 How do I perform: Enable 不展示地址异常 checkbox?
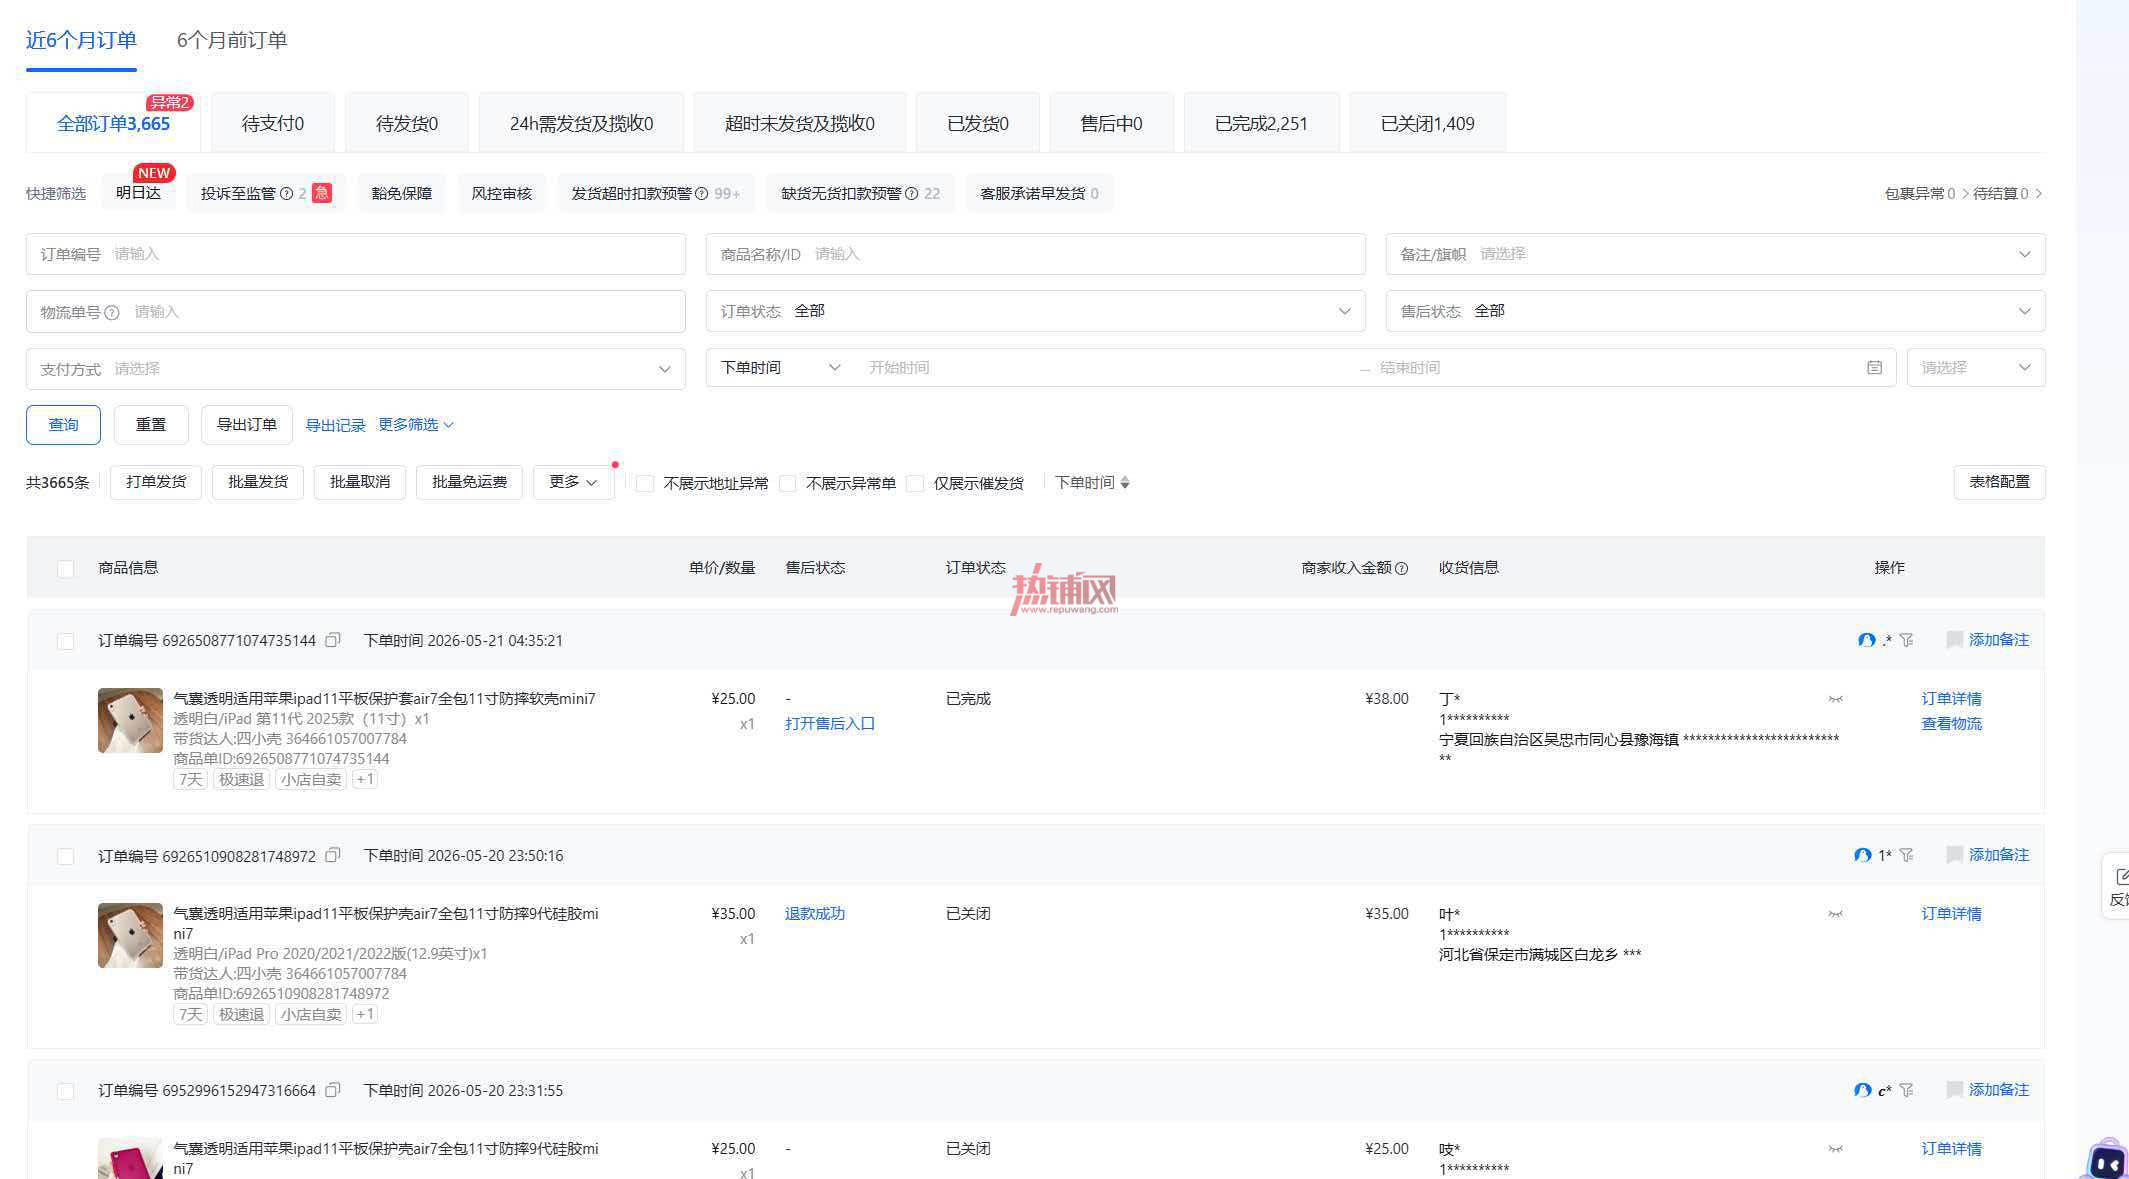(645, 484)
